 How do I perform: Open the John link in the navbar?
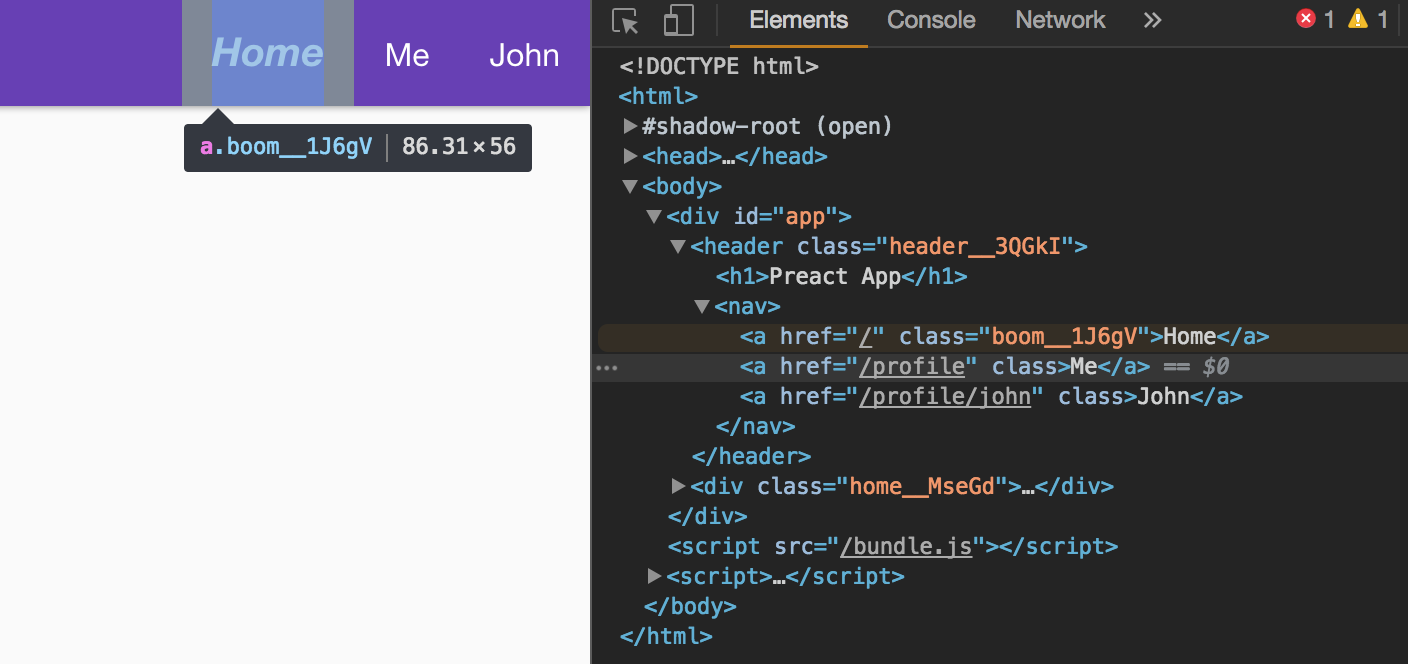tap(524, 54)
